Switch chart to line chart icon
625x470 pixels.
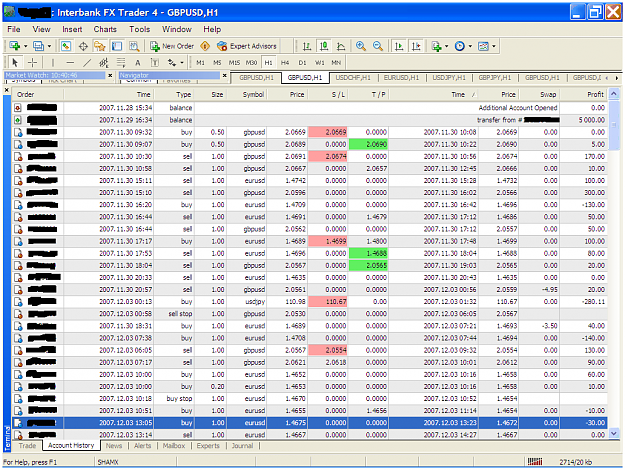click(341, 46)
